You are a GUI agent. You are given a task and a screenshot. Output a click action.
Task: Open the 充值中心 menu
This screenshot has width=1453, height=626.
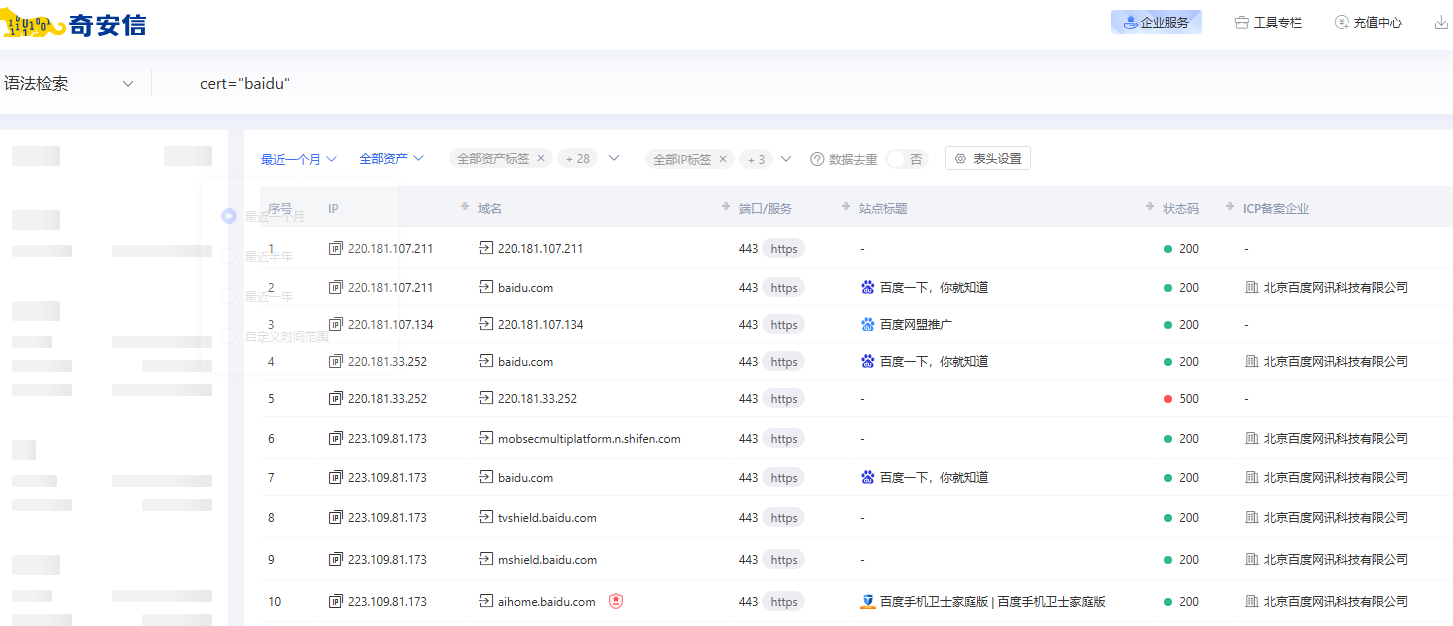click(x=1368, y=22)
